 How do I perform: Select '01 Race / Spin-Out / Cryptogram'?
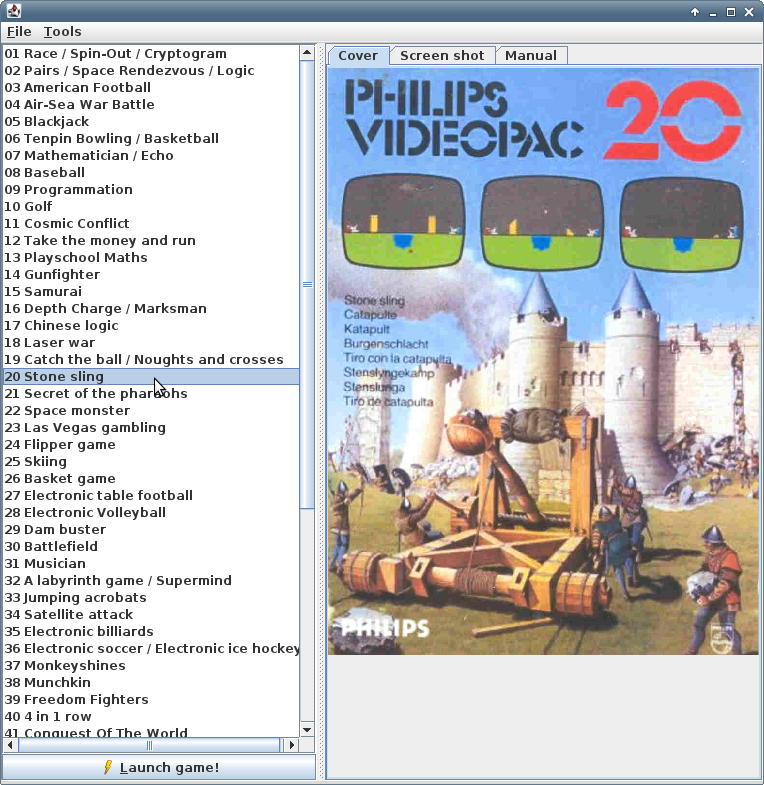click(x=151, y=54)
